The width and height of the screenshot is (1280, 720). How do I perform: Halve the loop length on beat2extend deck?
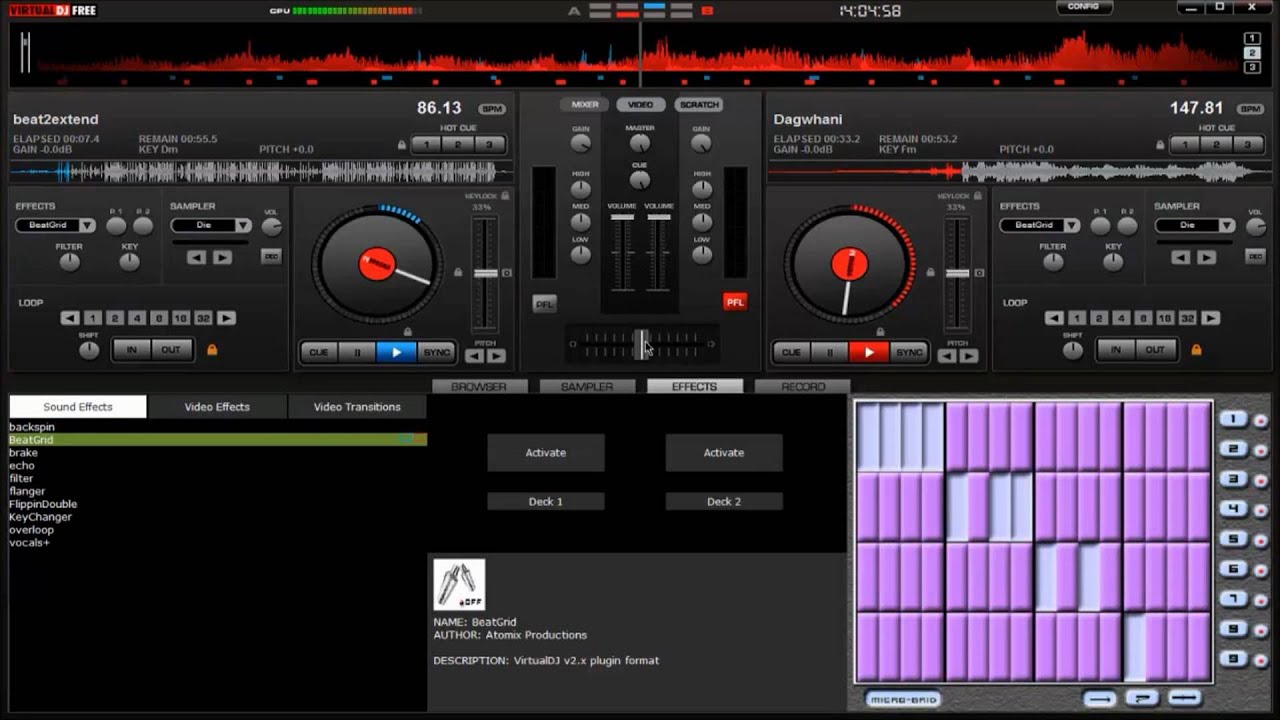[70, 318]
